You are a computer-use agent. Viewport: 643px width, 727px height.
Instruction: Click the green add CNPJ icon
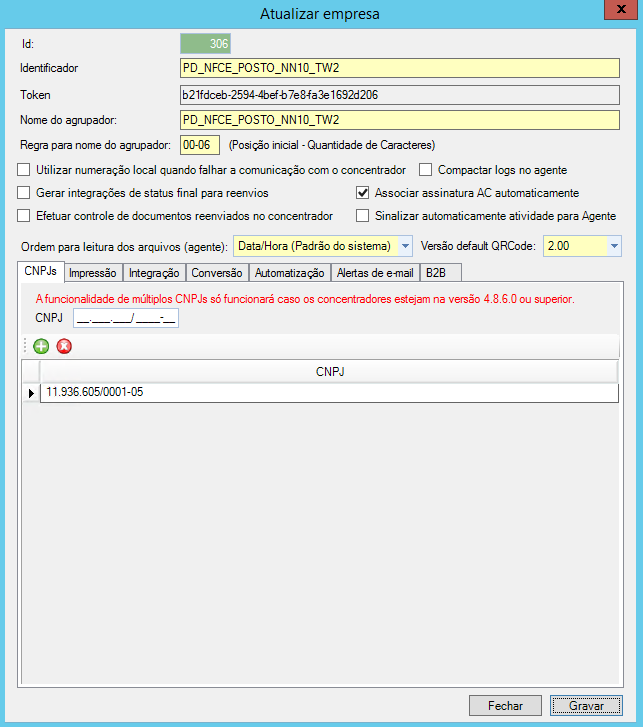coord(41,346)
